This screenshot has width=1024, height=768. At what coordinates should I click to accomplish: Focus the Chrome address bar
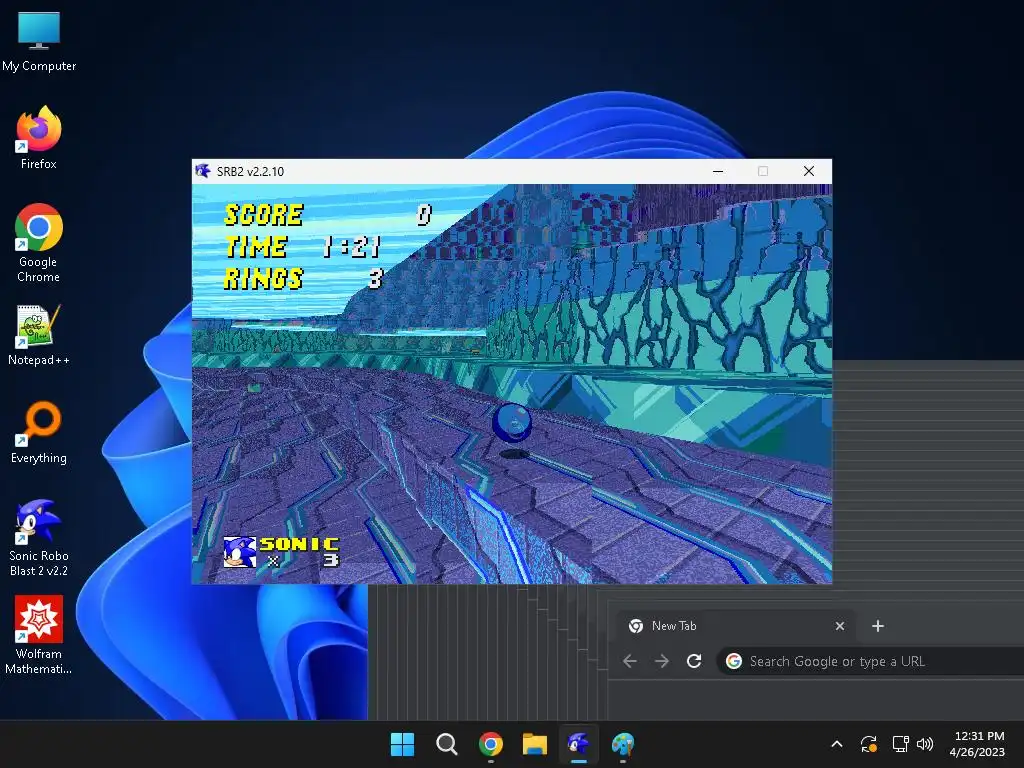871,662
